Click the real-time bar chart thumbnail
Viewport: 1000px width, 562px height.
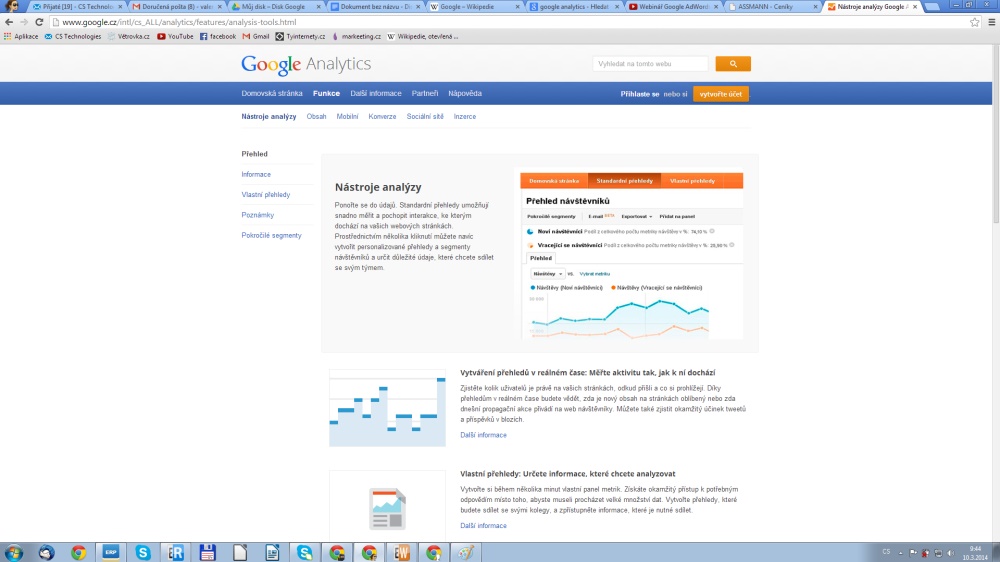click(387, 408)
